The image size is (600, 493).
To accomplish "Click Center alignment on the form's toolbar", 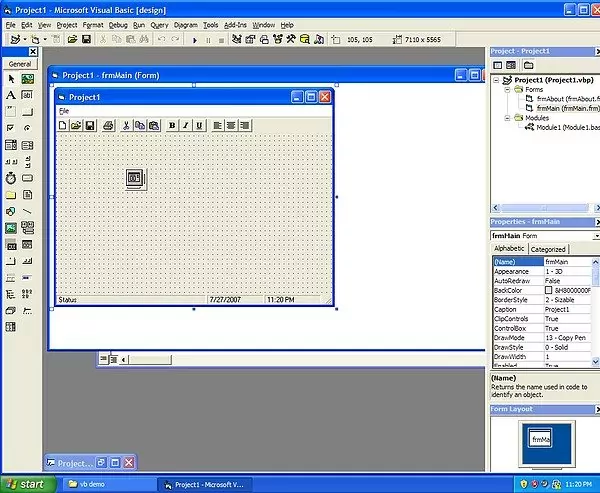I will pos(231,125).
